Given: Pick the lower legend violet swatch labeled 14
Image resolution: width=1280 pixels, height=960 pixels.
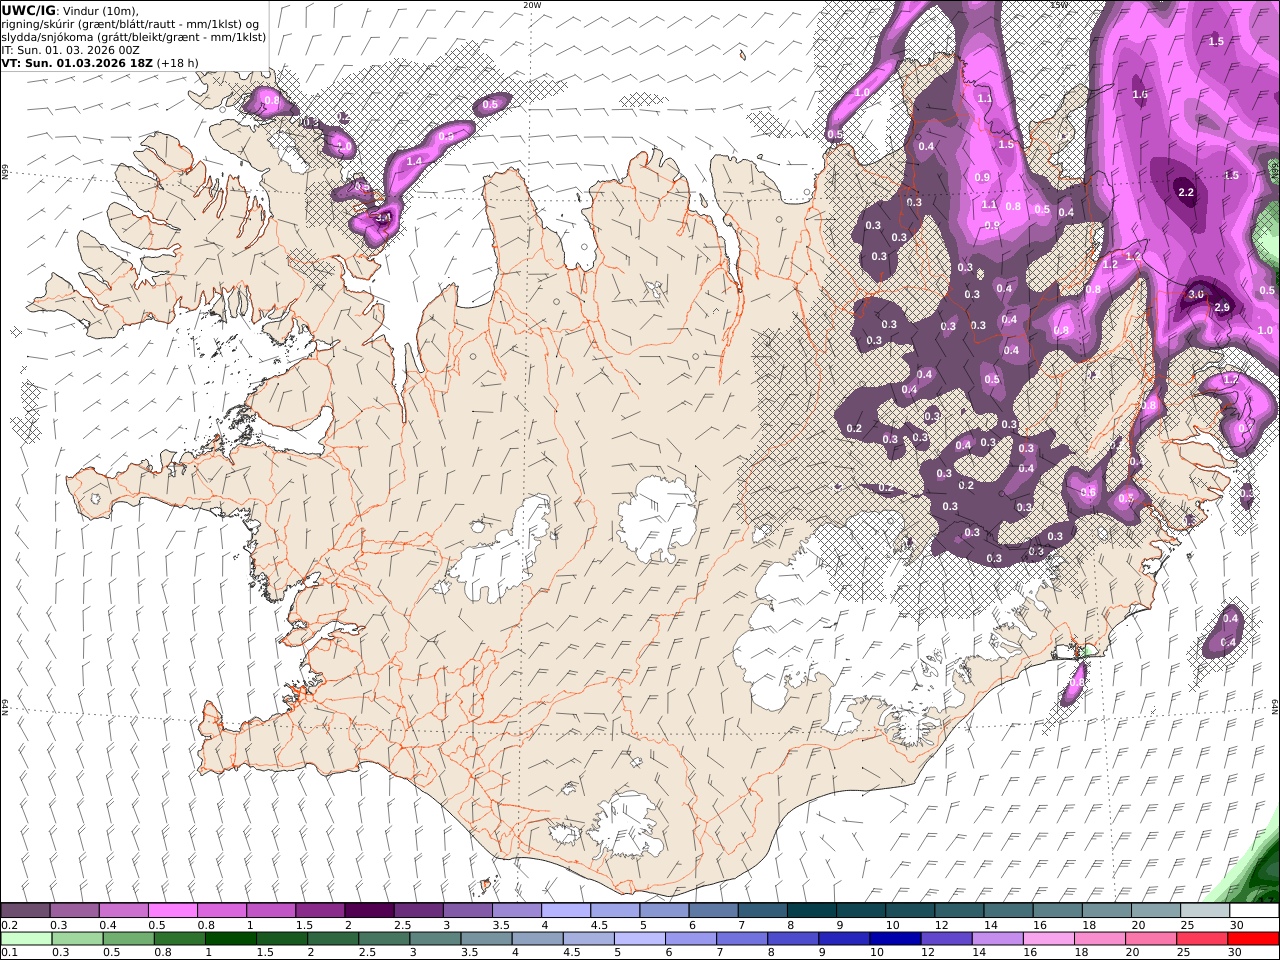Looking at the screenshot, I should click(x=998, y=938).
